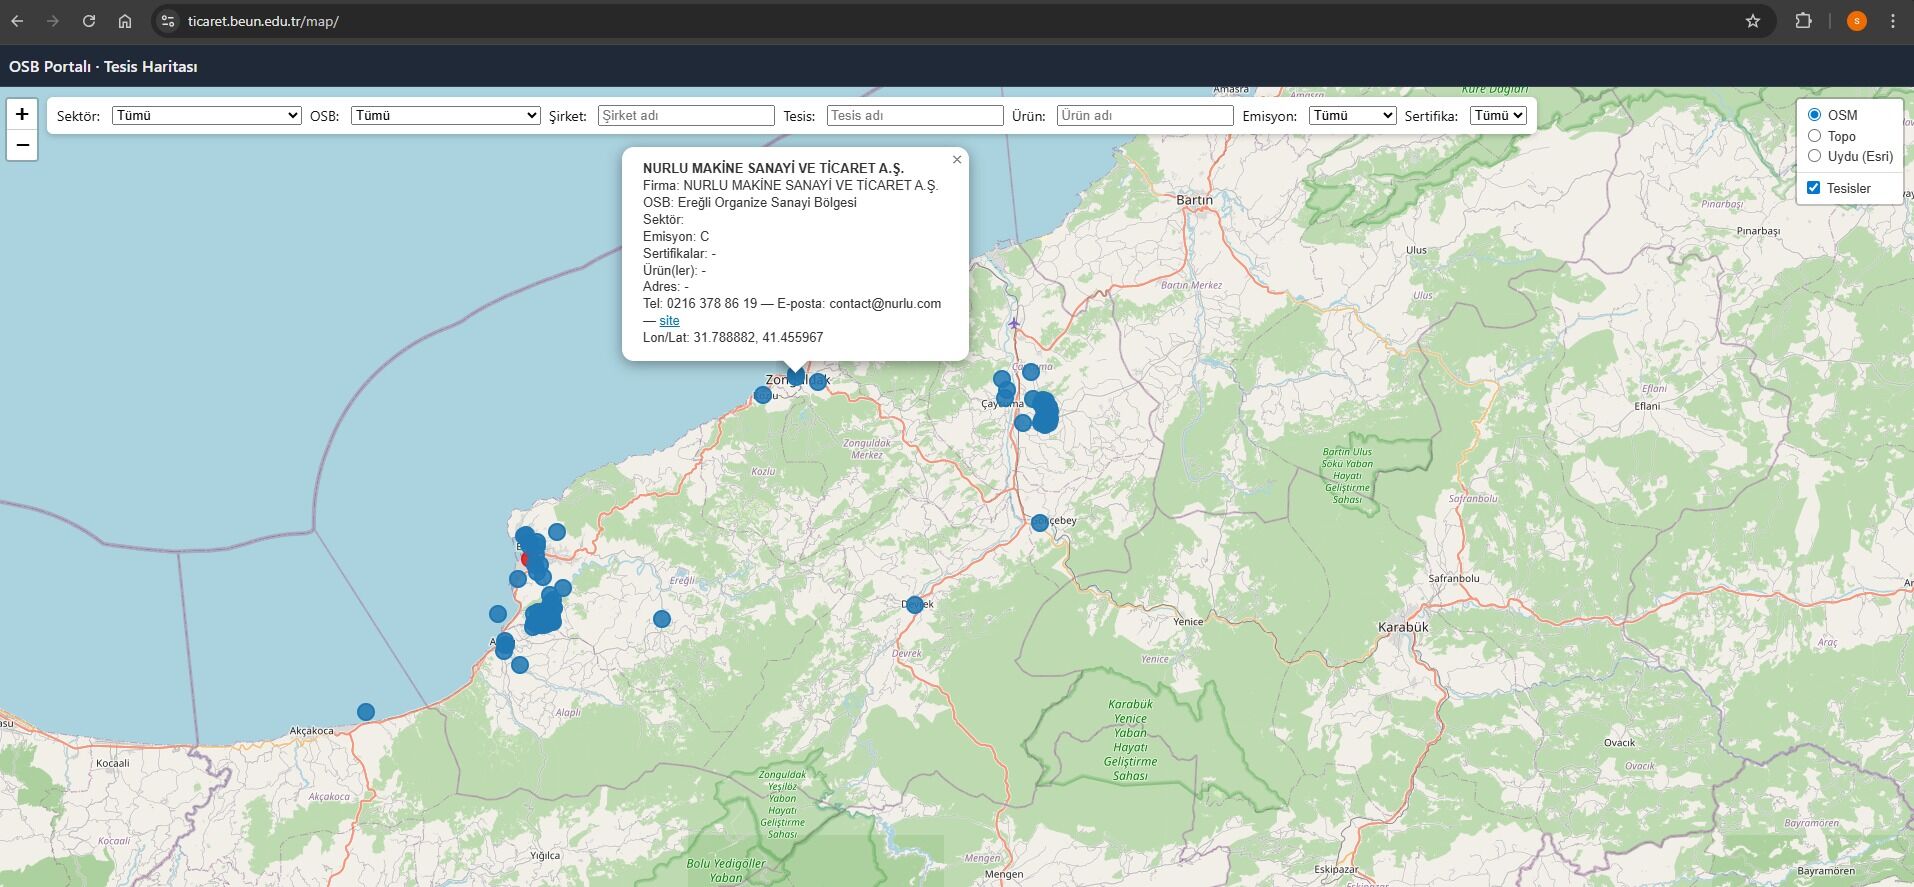Open the site link in the popup
The image size is (1914, 887).
pyautogui.click(x=669, y=321)
